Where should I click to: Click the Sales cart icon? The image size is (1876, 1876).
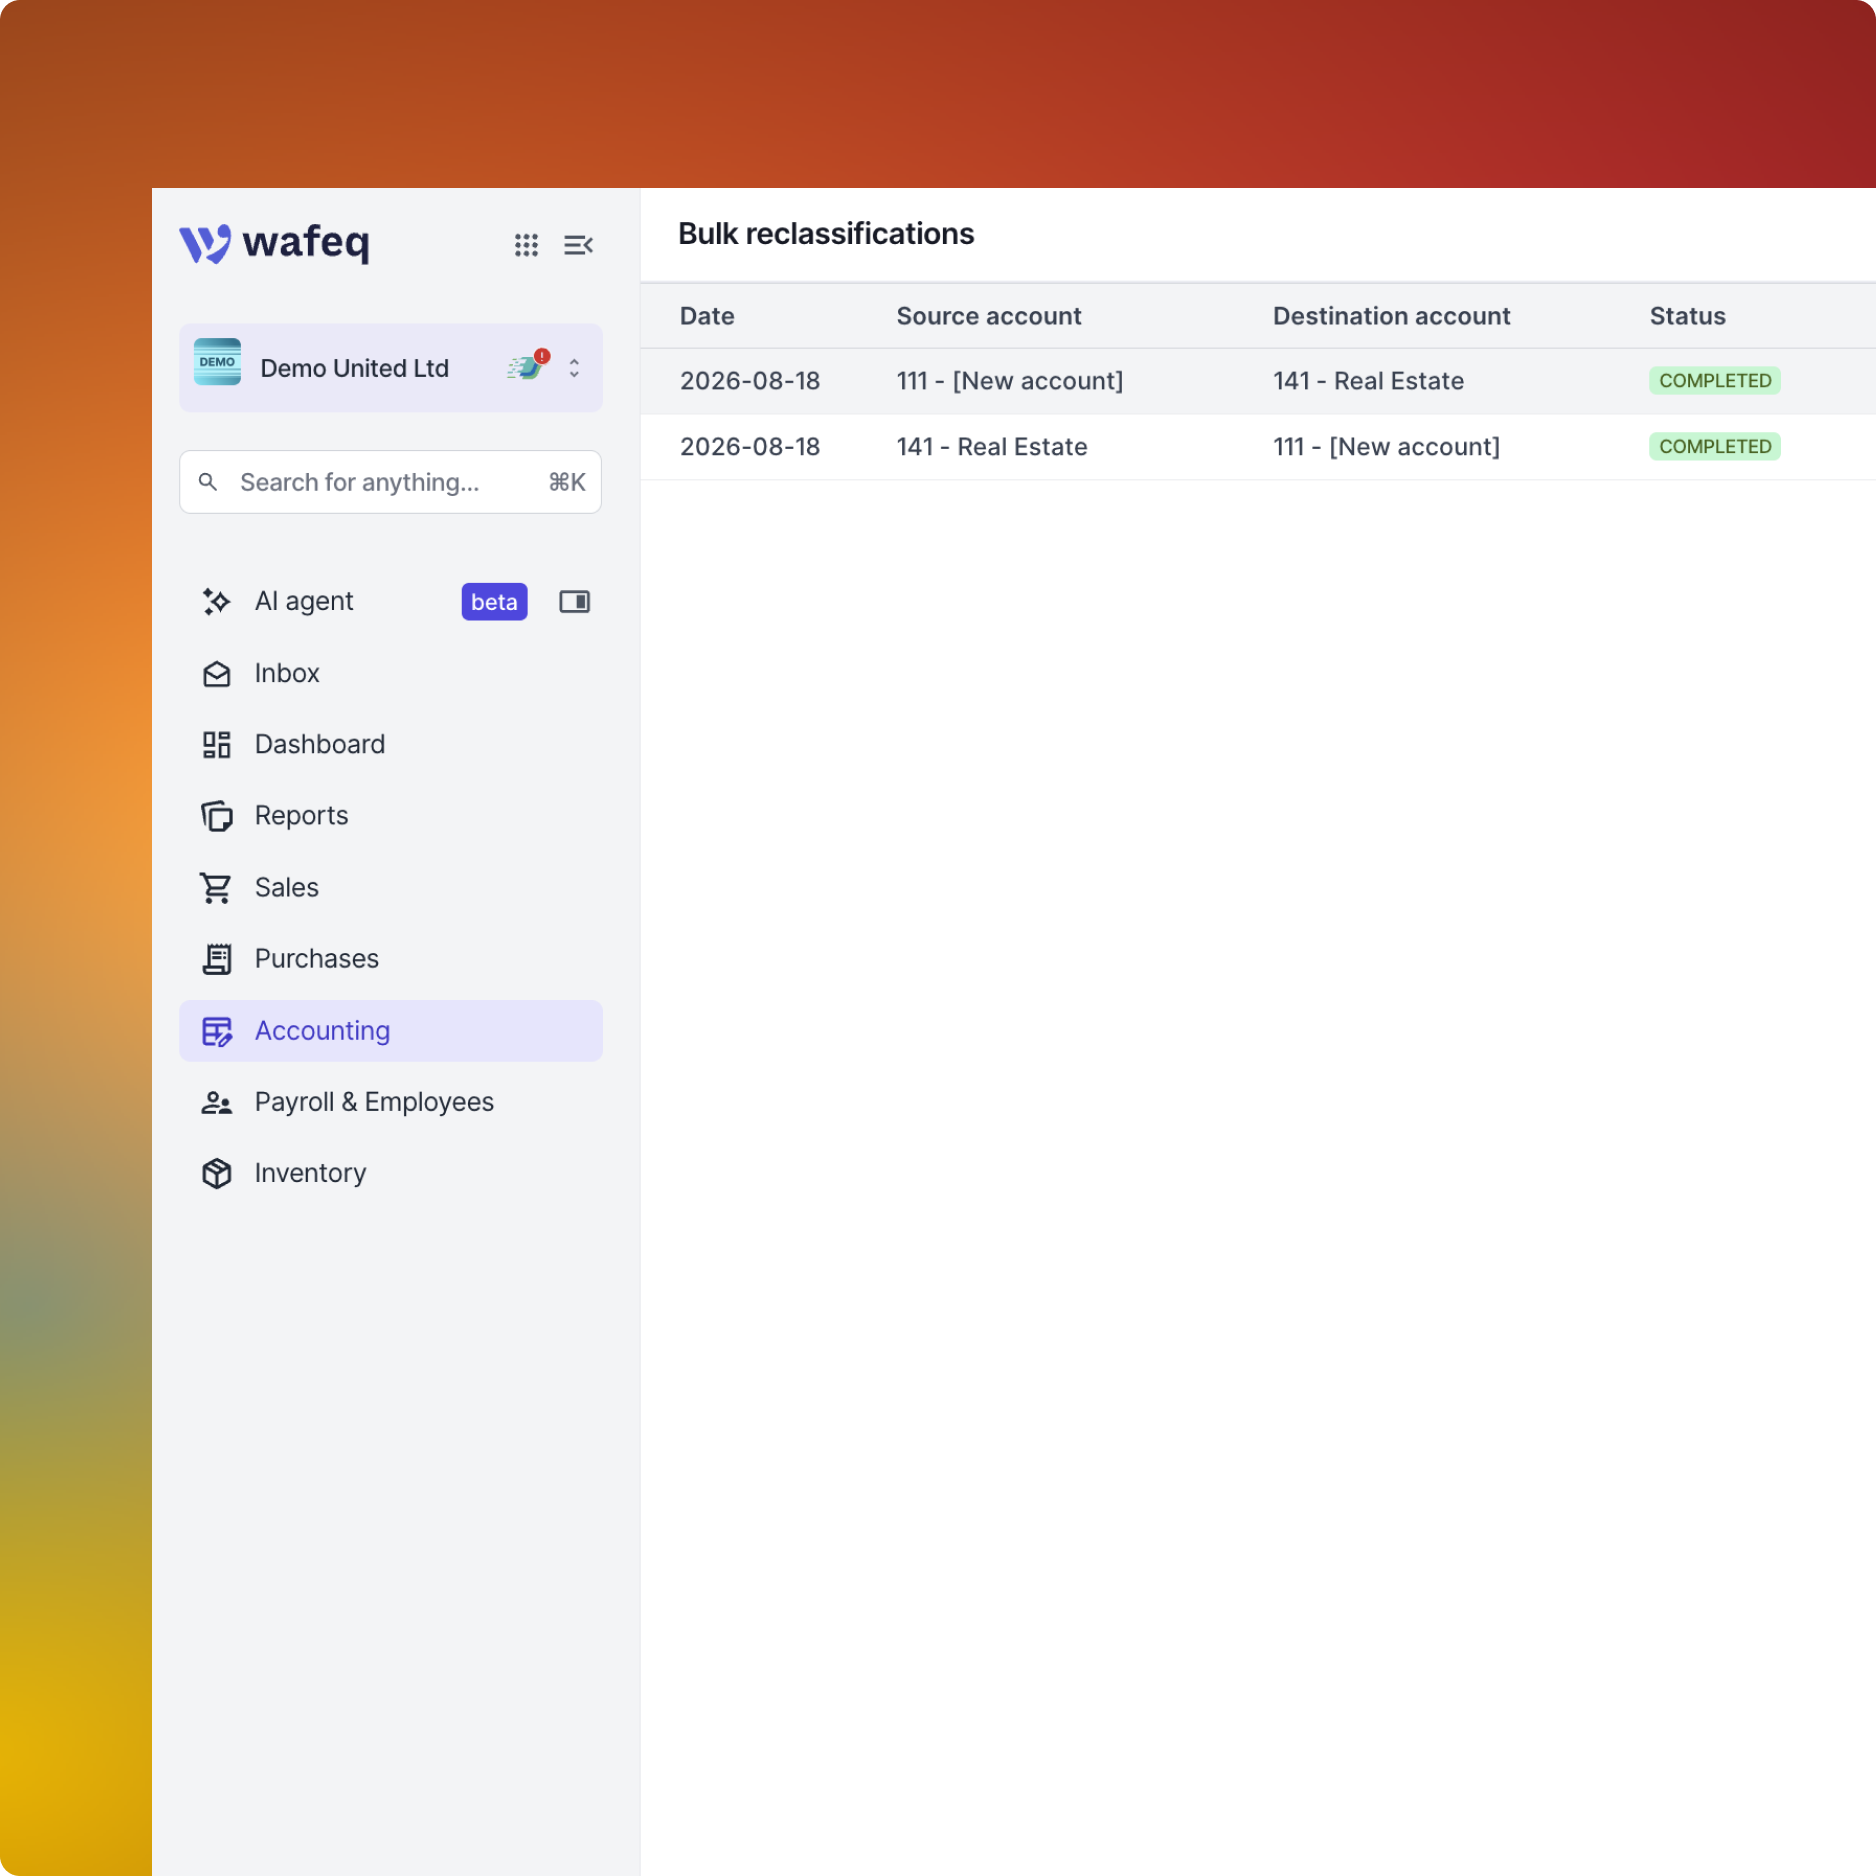point(216,888)
